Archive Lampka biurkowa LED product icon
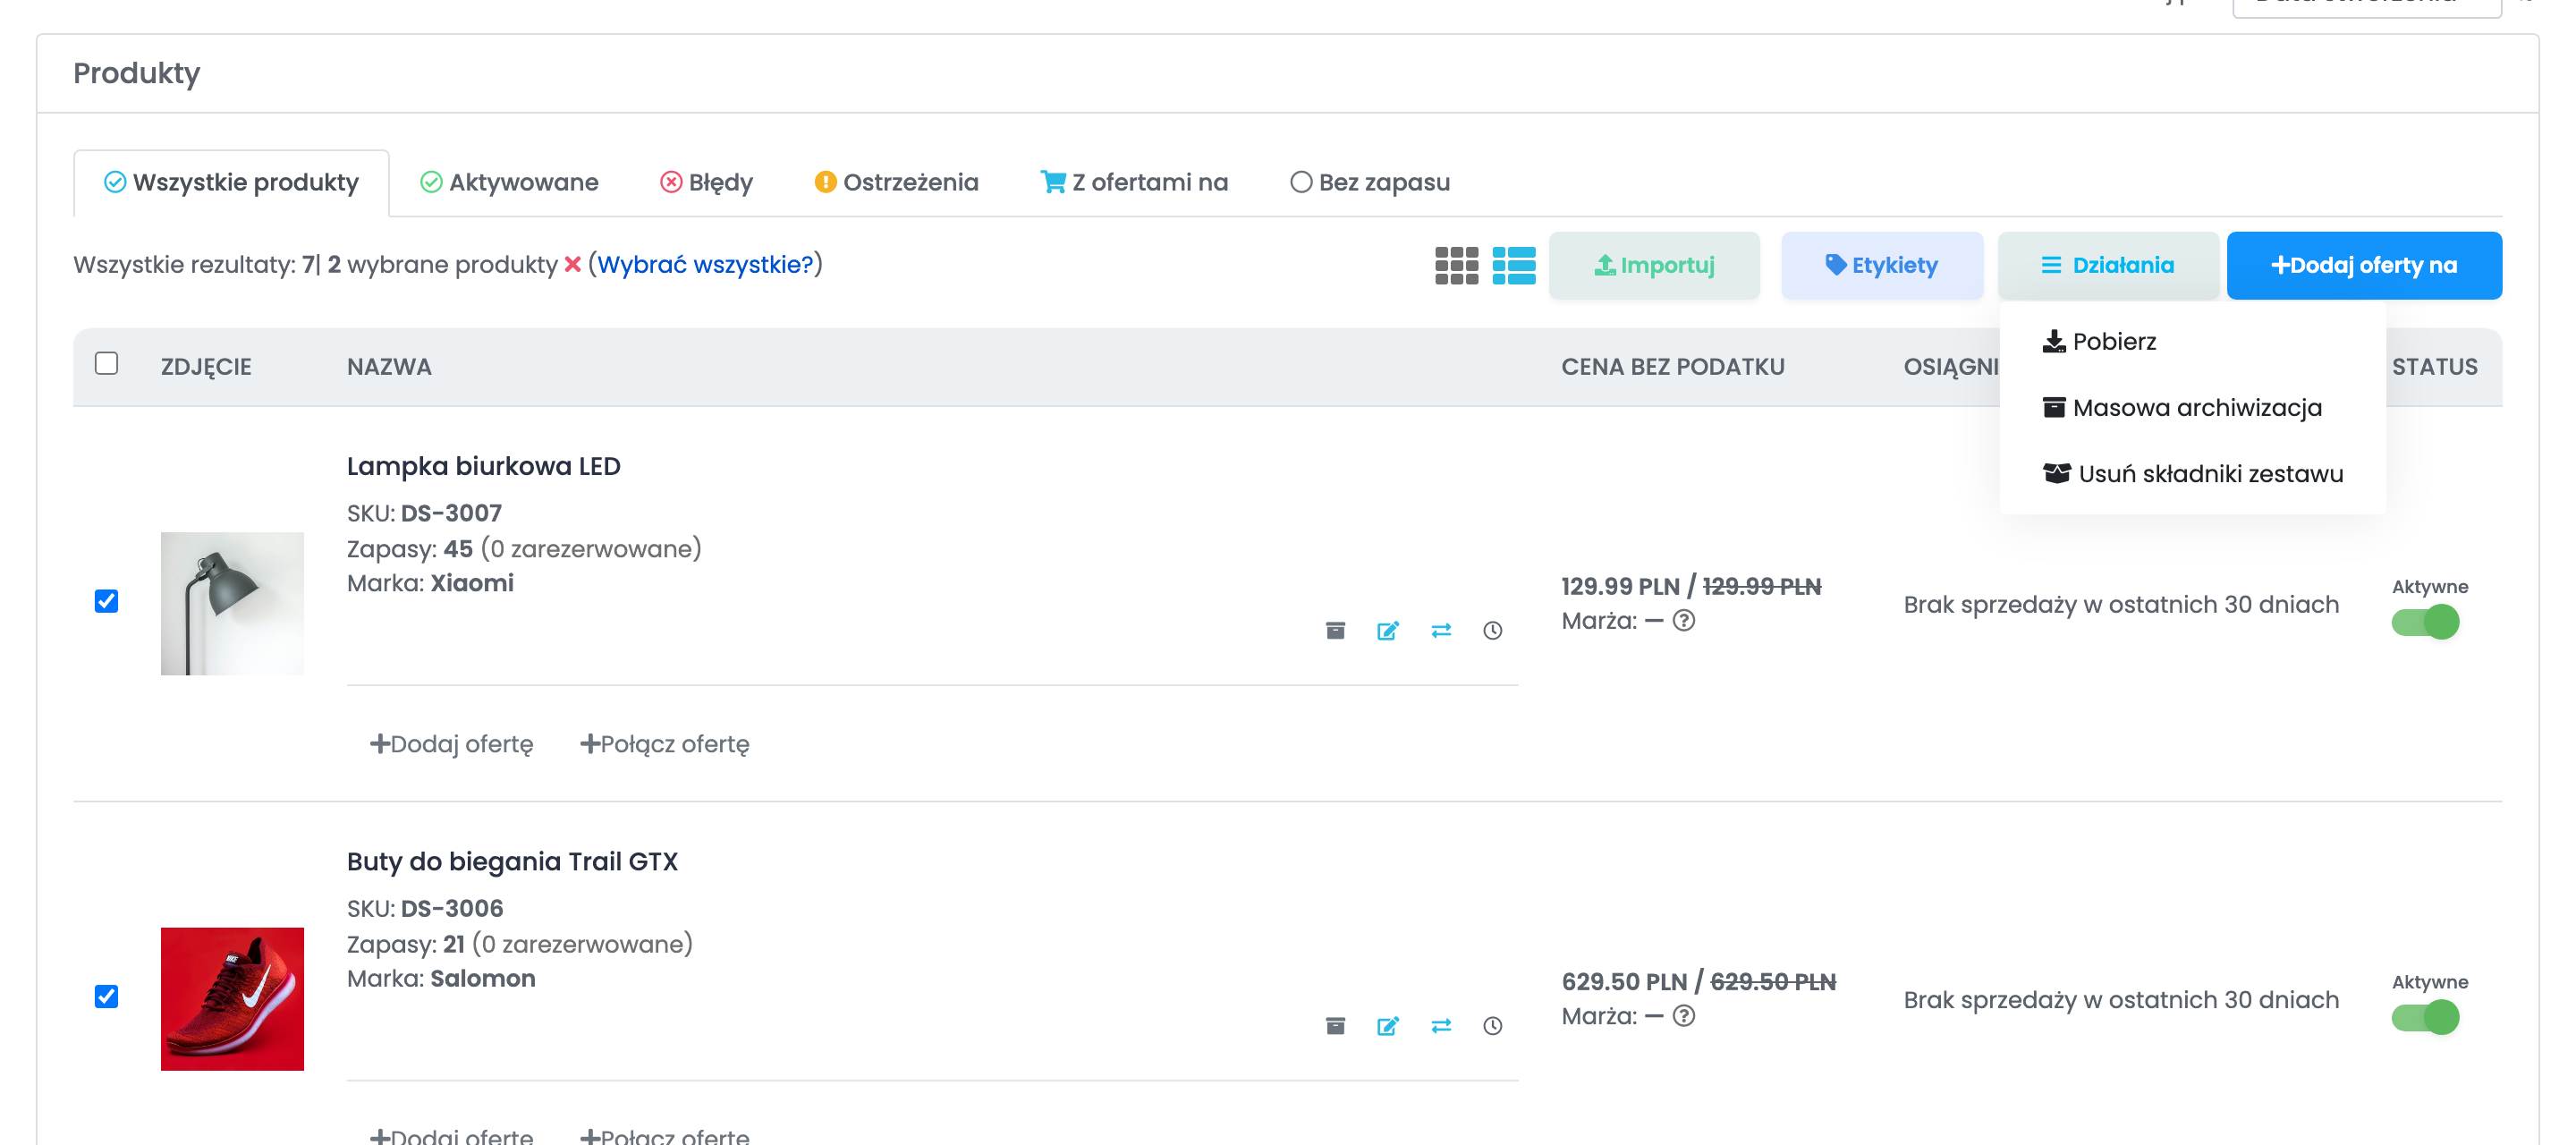Screen dimensions: 2576x1145 click(x=1335, y=630)
